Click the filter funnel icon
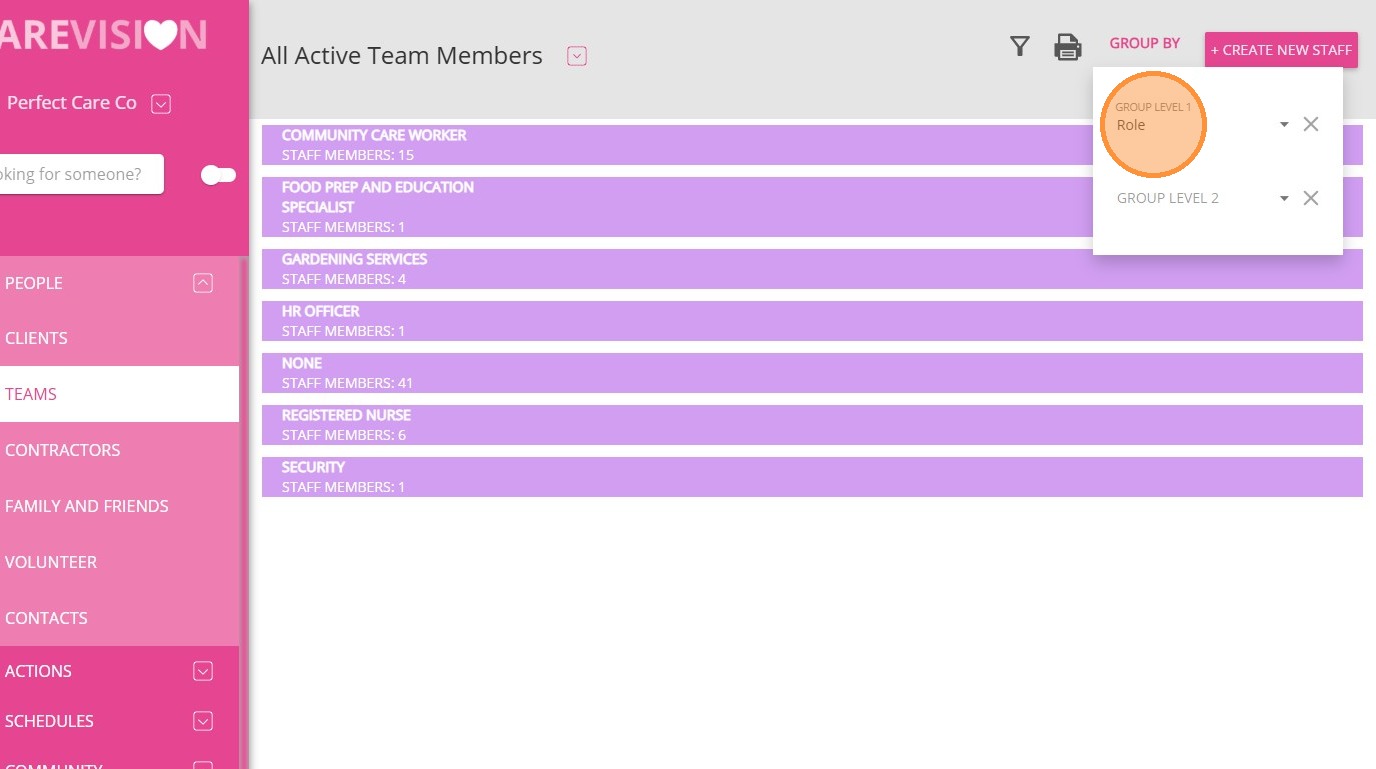The height and width of the screenshot is (769, 1376). coord(1019,46)
